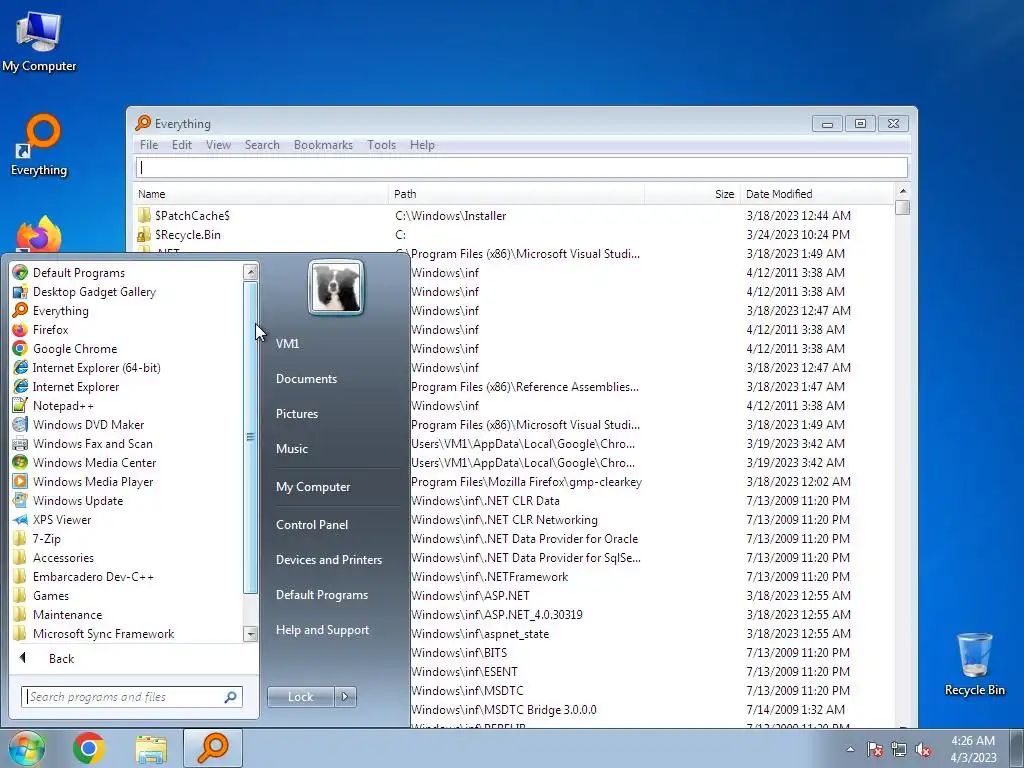
Task: Open Music from the Start menu
Action: pos(291,449)
